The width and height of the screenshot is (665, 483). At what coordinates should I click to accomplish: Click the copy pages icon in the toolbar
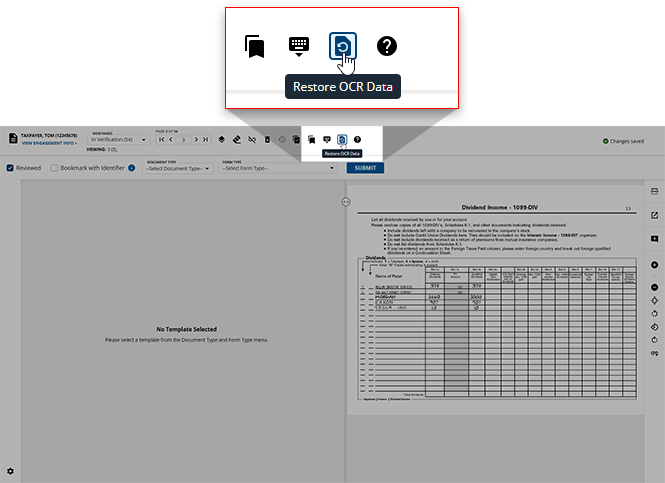click(x=296, y=140)
